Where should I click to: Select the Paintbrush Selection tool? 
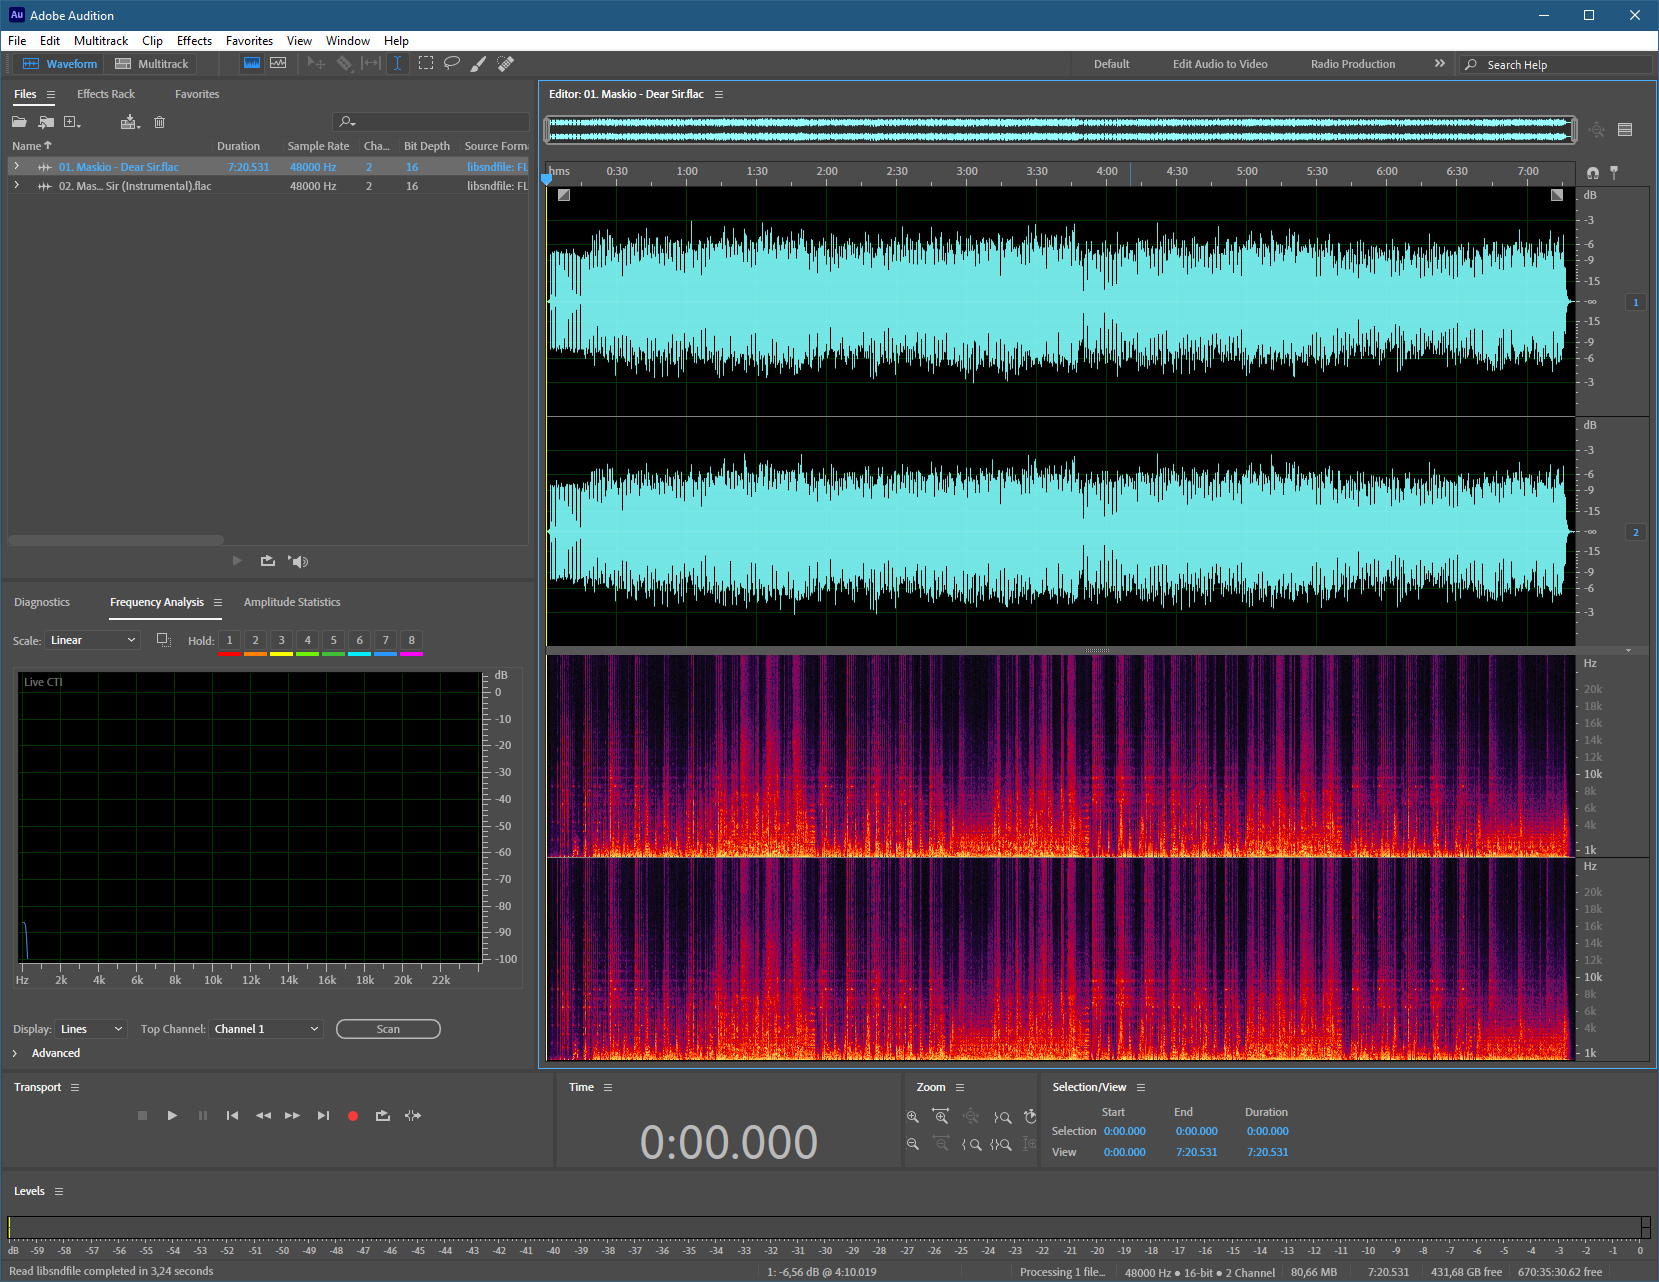[479, 63]
